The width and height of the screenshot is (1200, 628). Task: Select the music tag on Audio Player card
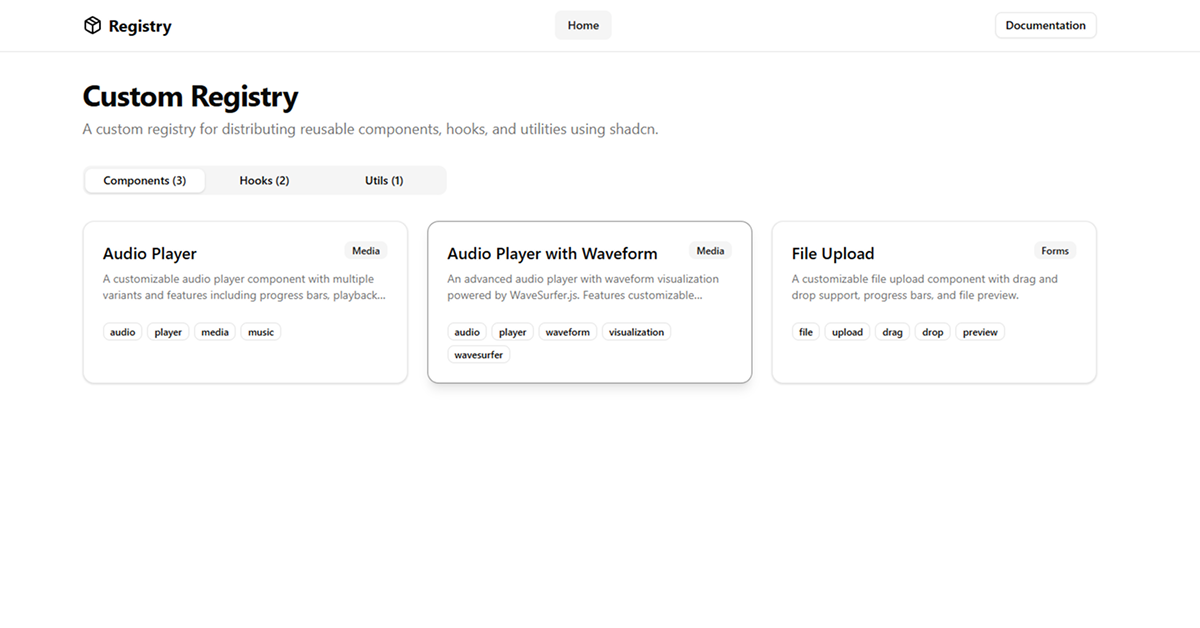click(x=260, y=331)
